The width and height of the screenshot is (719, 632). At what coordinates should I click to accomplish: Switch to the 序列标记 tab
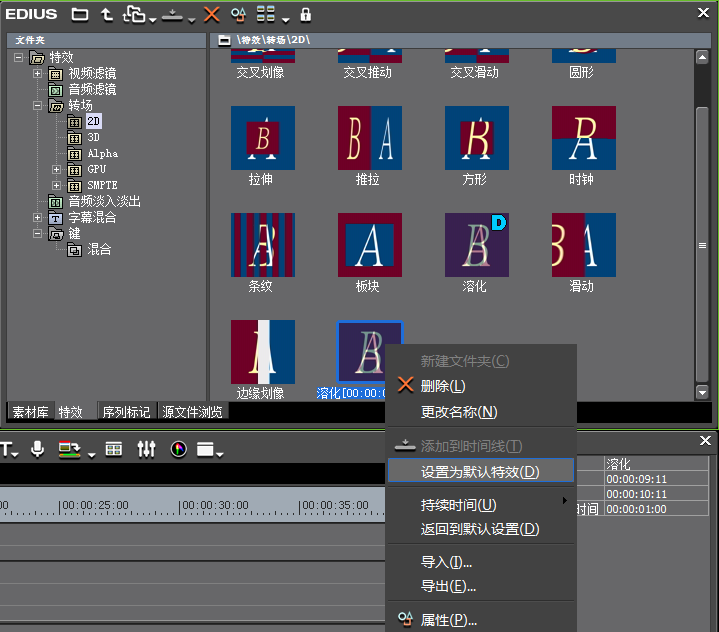[x=126, y=412]
